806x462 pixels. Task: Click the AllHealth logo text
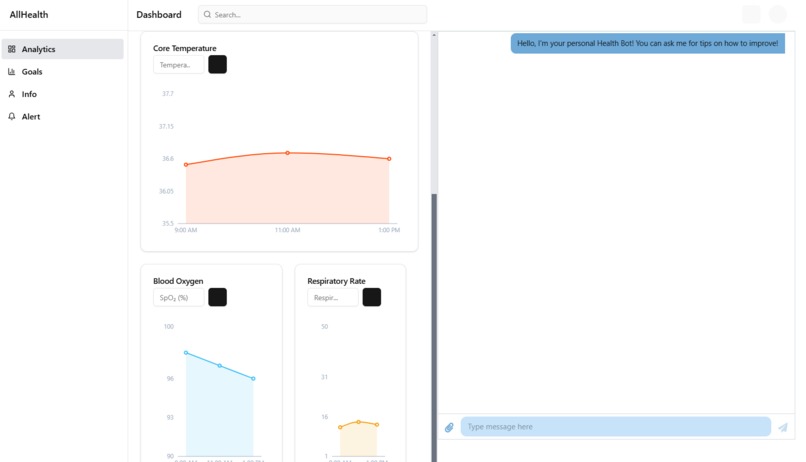point(29,15)
